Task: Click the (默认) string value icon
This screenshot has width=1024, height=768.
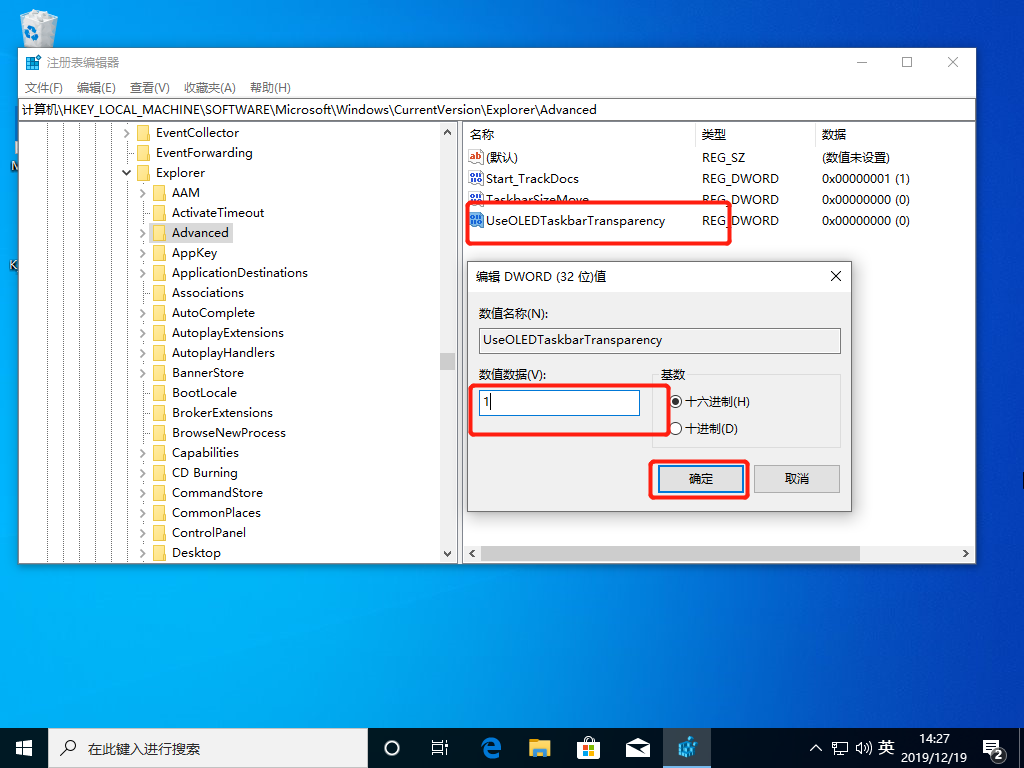Action: [x=476, y=157]
